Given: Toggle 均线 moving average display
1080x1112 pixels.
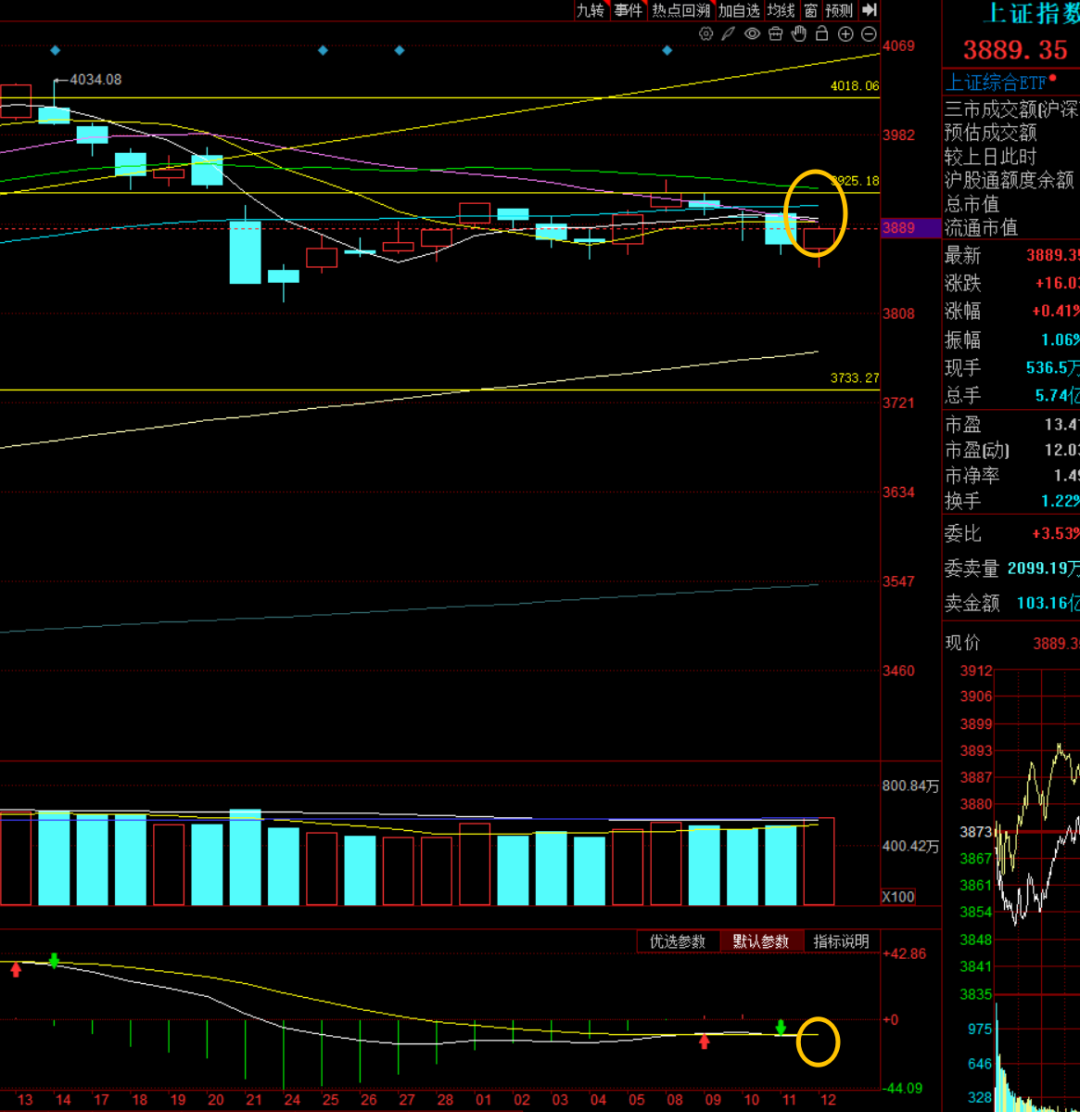Looking at the screenshot, I should pos(781,10).
